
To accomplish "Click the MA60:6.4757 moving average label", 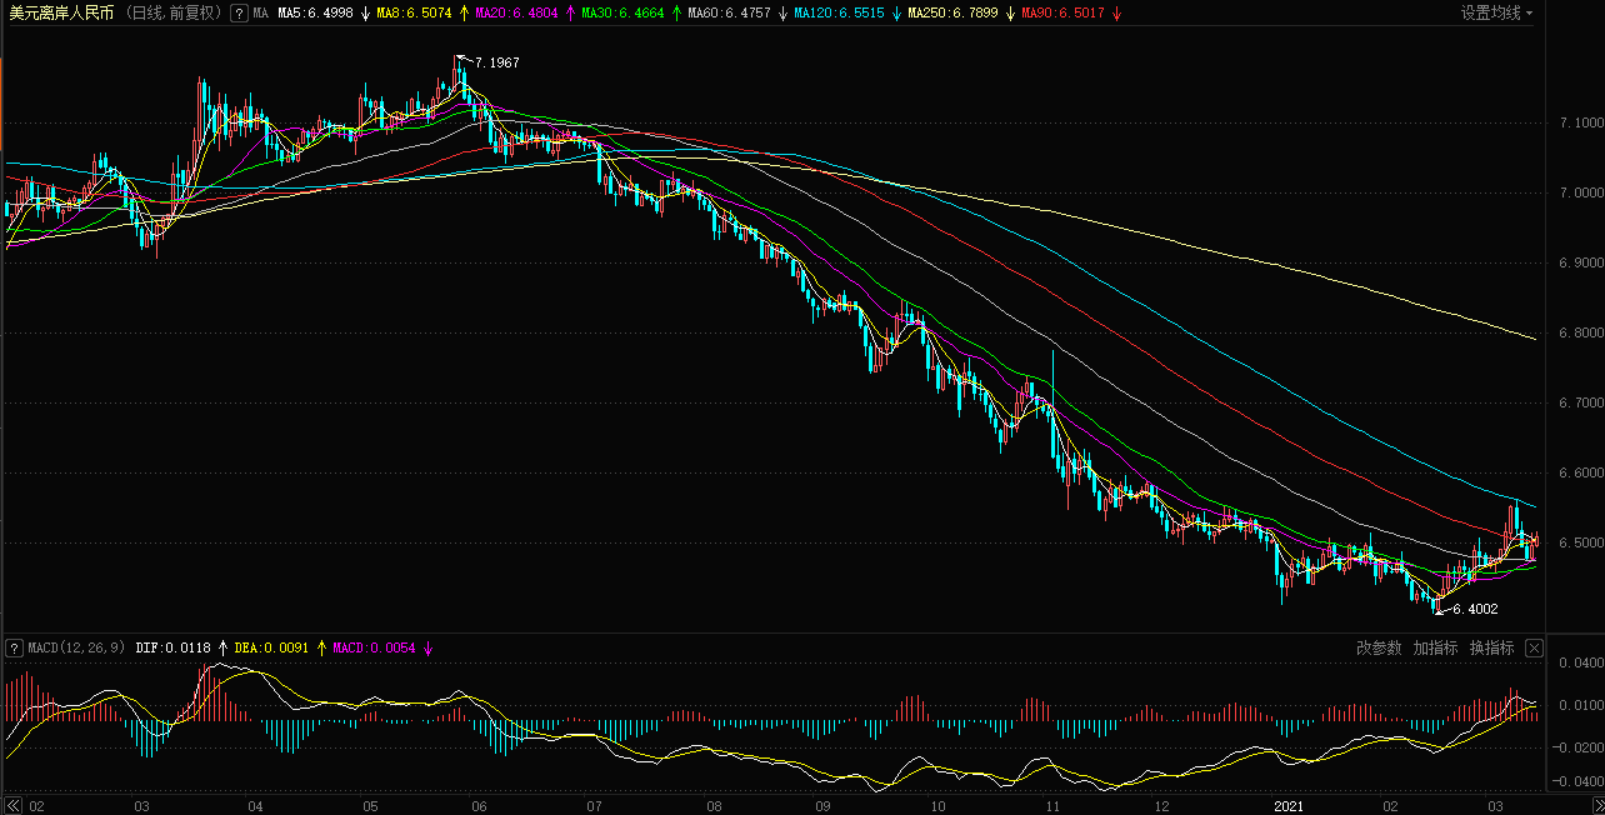I will pos(729,13).
